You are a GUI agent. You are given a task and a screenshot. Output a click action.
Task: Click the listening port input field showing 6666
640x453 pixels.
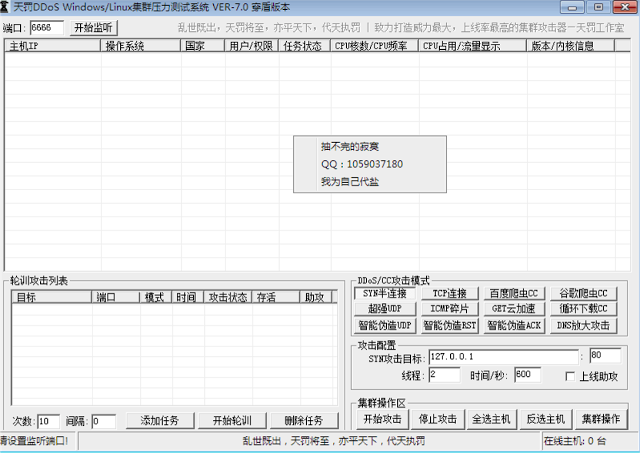coord(47,28)
